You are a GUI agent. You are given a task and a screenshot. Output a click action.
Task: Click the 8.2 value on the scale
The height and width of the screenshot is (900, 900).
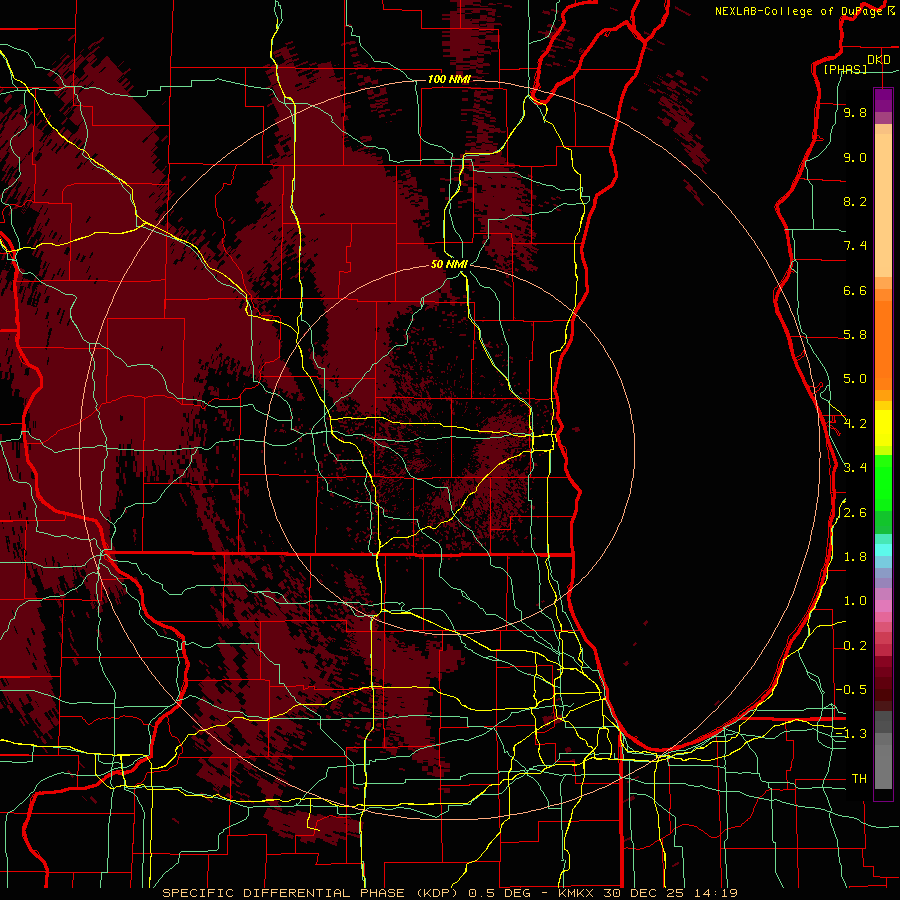(x=855, y=201)
